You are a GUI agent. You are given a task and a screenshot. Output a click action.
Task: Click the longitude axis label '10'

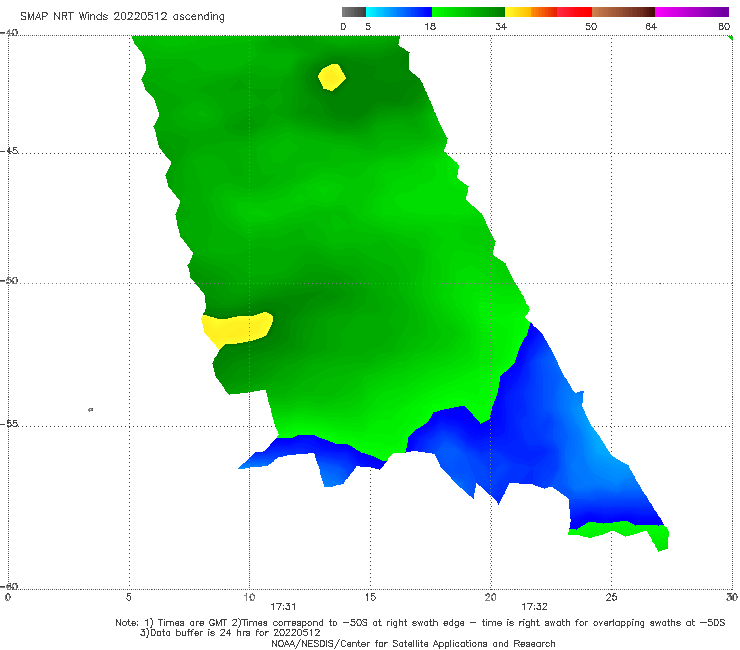pos(249,597)
